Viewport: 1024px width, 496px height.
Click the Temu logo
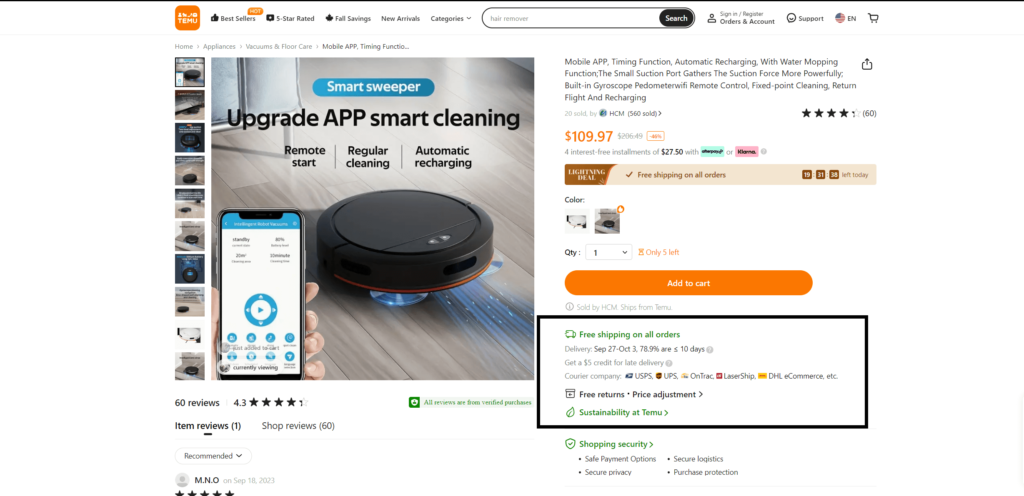pos(187,18)
